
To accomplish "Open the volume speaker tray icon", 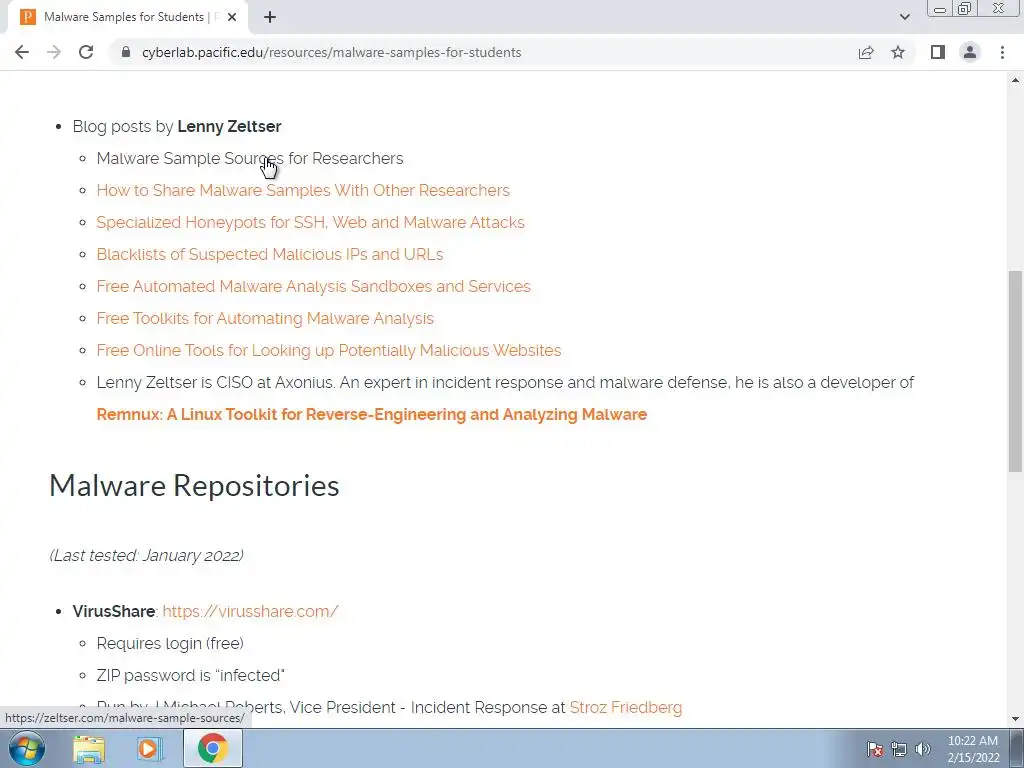I will (x=922, y=749).
